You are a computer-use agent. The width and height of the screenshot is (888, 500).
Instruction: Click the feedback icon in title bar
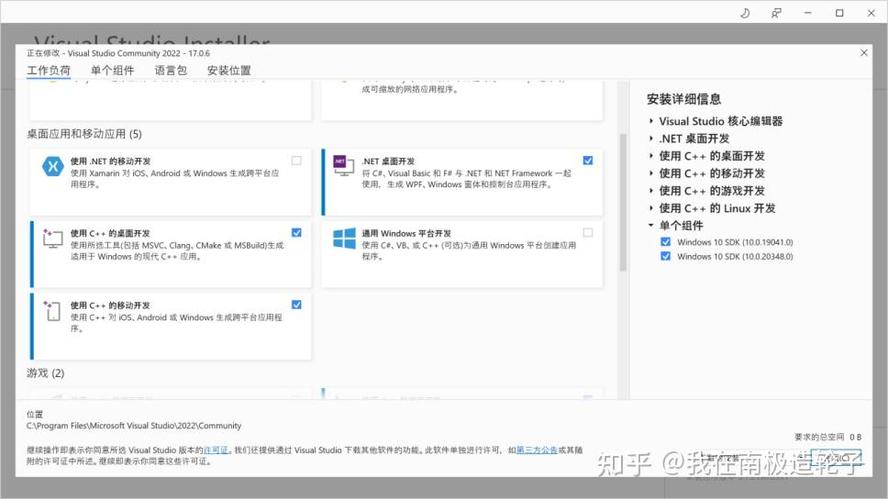(x=776, y=12)
